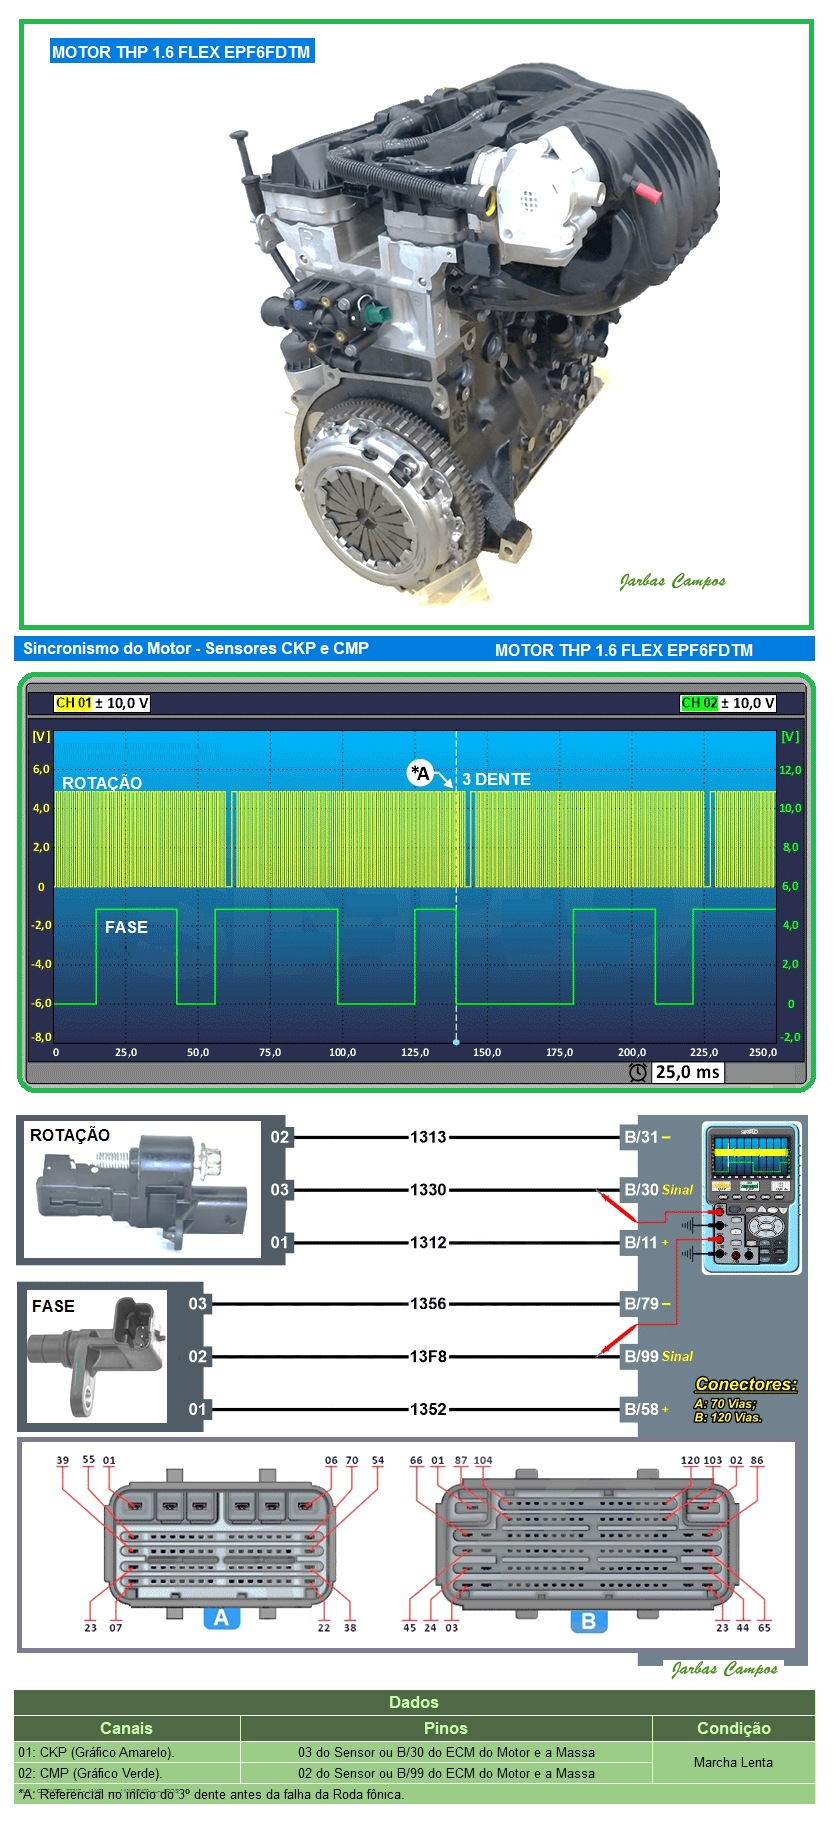Image resolution: width=840 pixels, height=1842 pixels.
Task: Click the blue connector B badge
Action: [x=588, y=1621]
